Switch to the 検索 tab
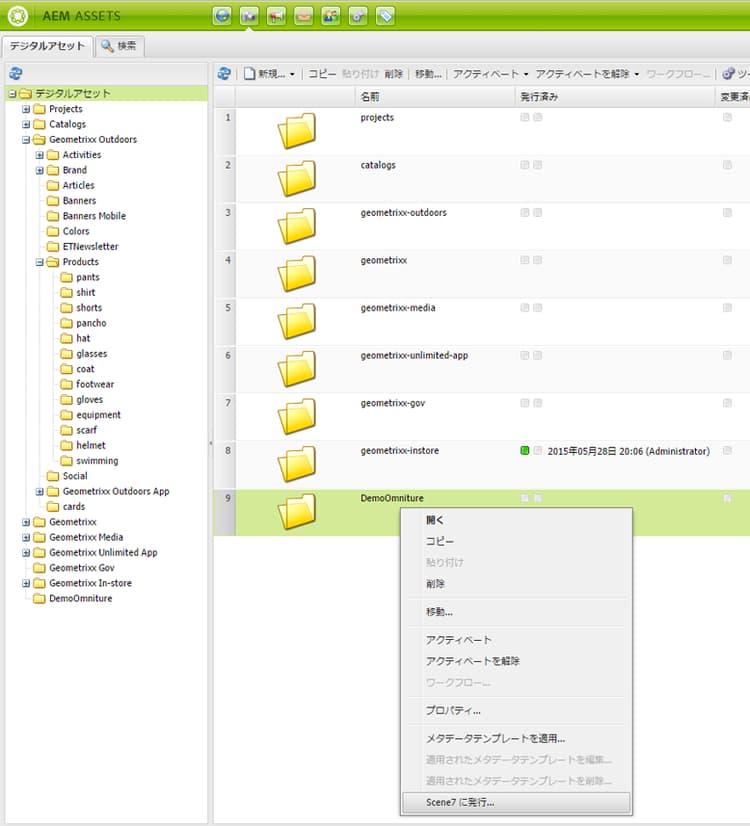750x826 pixels. (x=120, y=46)
